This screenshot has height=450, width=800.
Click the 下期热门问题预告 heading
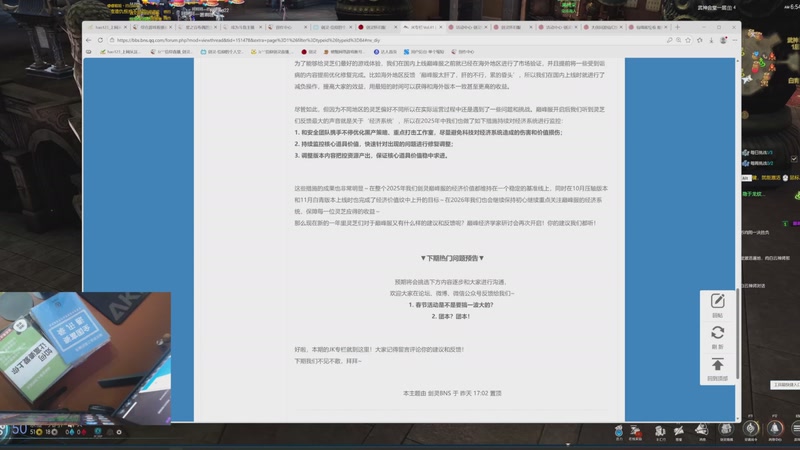[x=452, y=258]
